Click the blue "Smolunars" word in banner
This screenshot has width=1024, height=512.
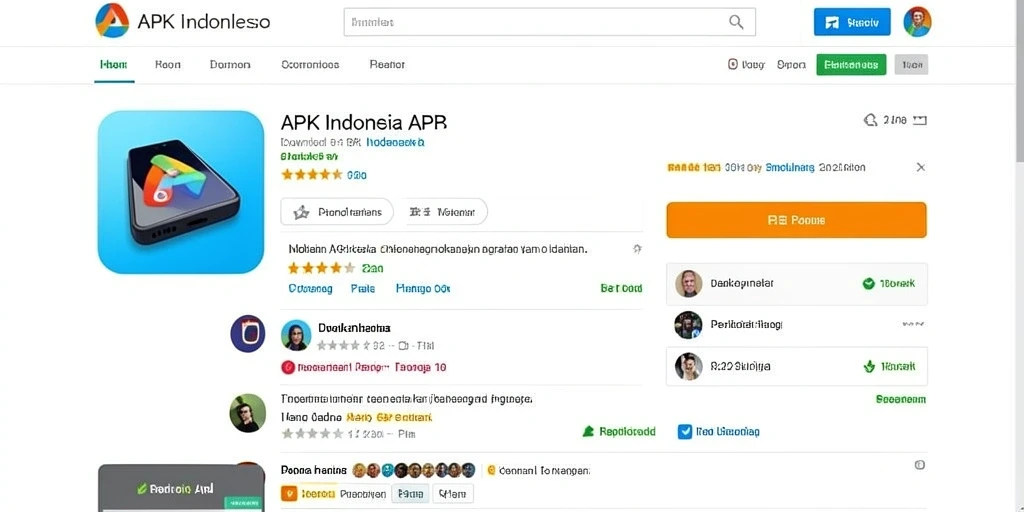pyautogui.click(x=790, y=167)
